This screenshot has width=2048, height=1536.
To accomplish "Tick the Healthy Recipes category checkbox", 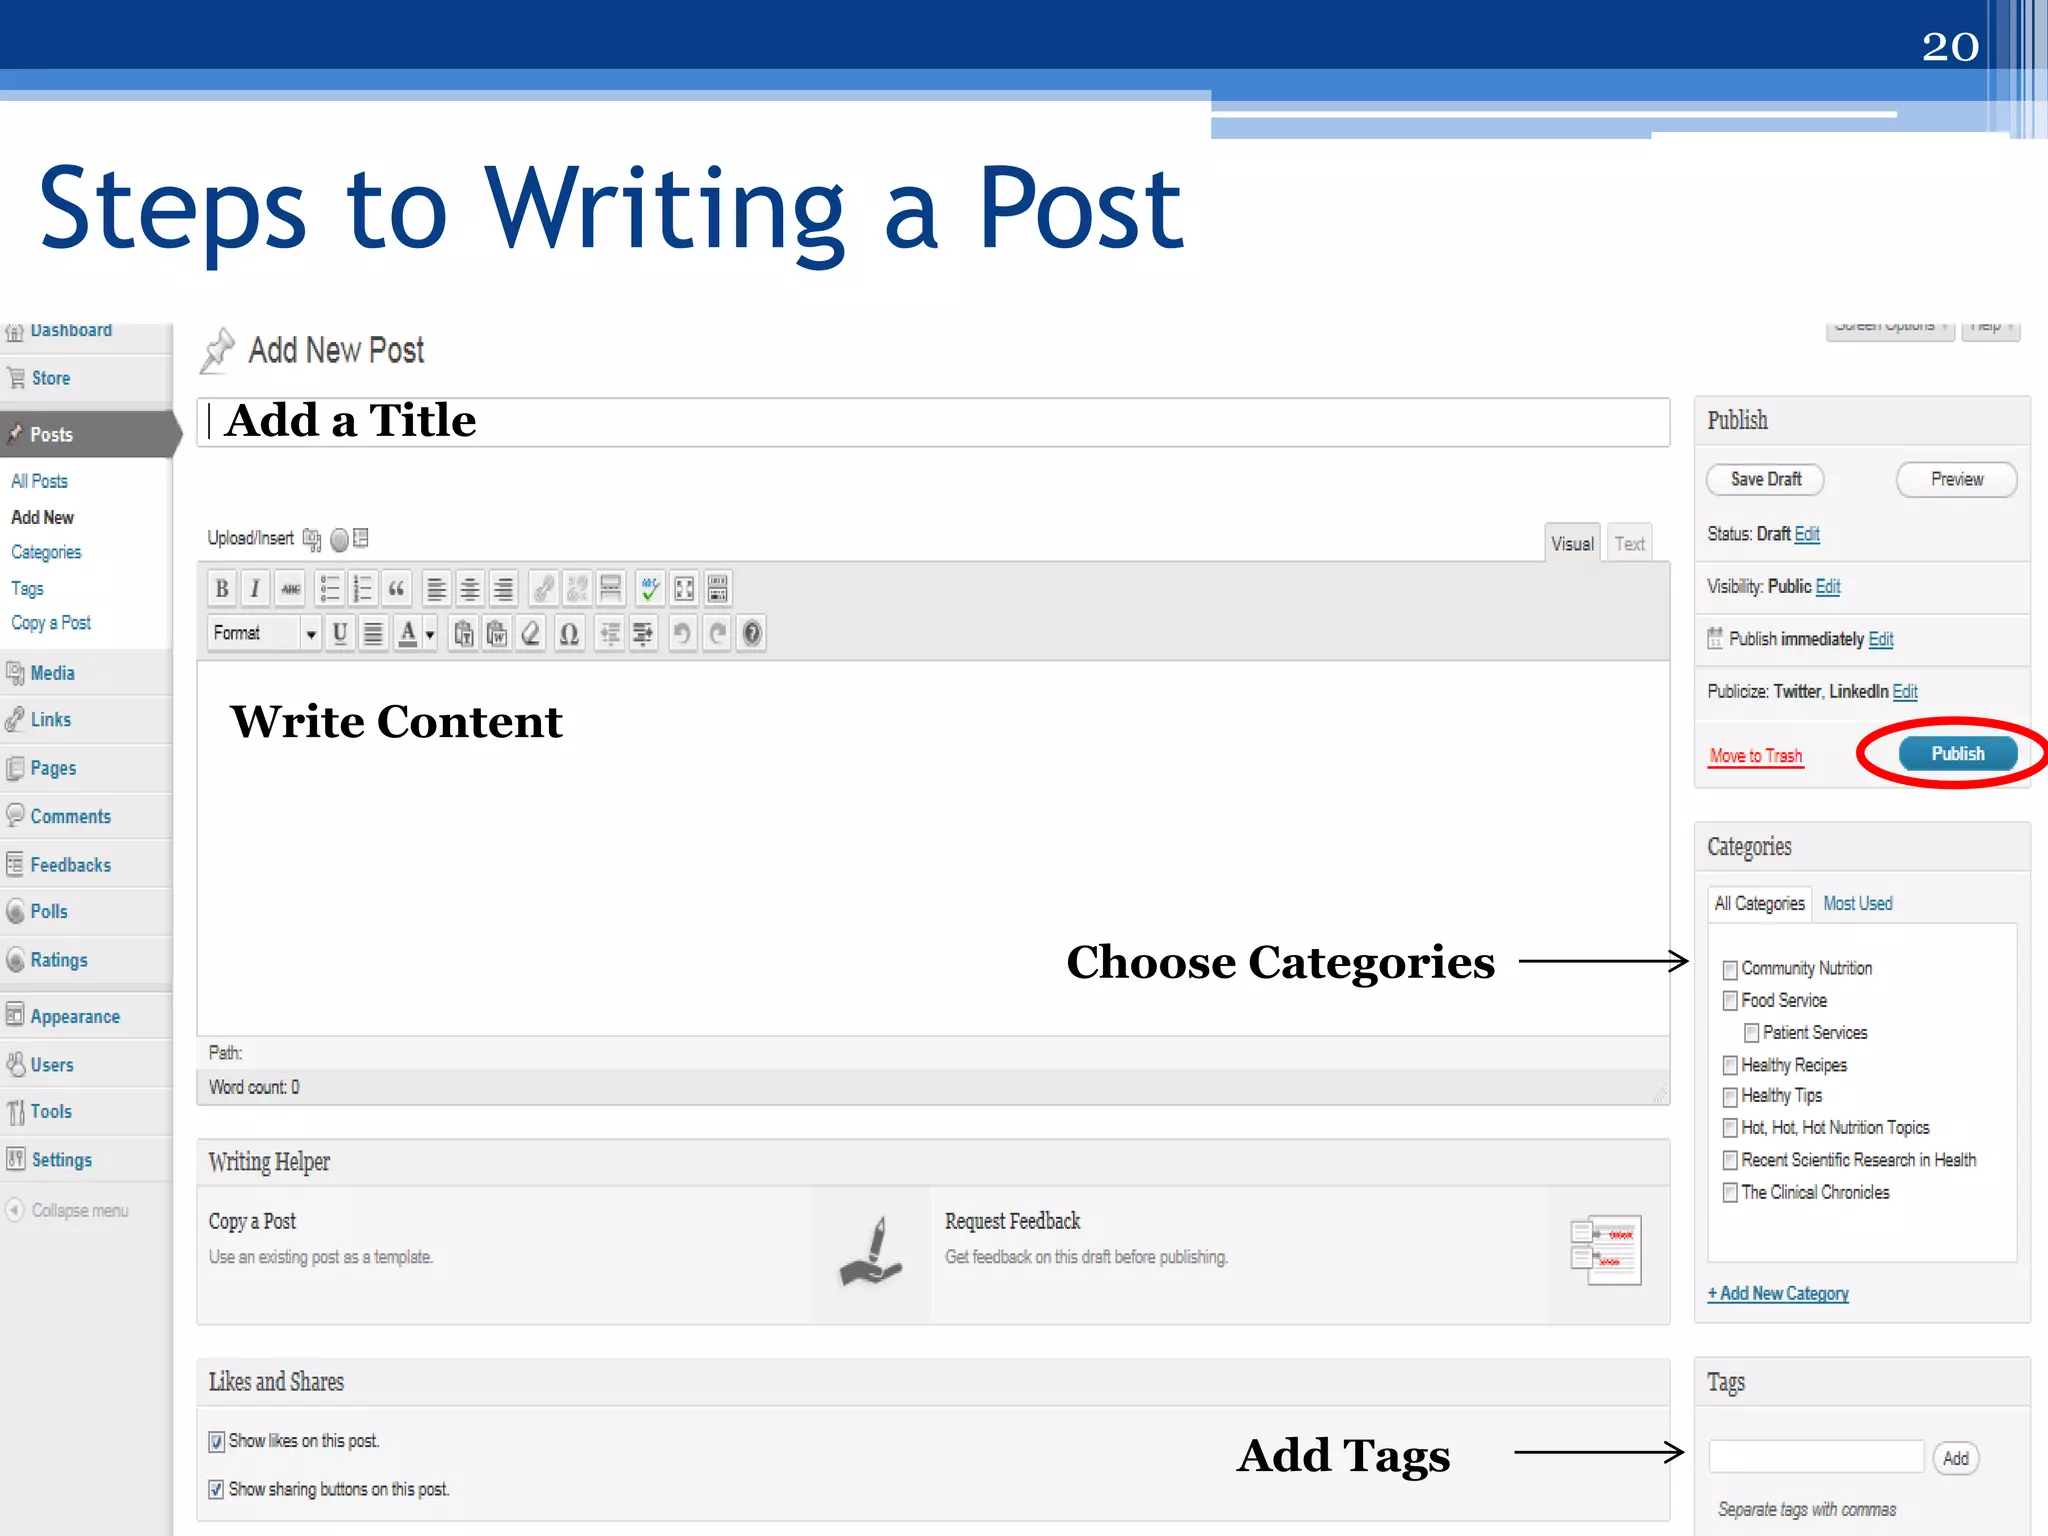I will click(1730, 1066).
